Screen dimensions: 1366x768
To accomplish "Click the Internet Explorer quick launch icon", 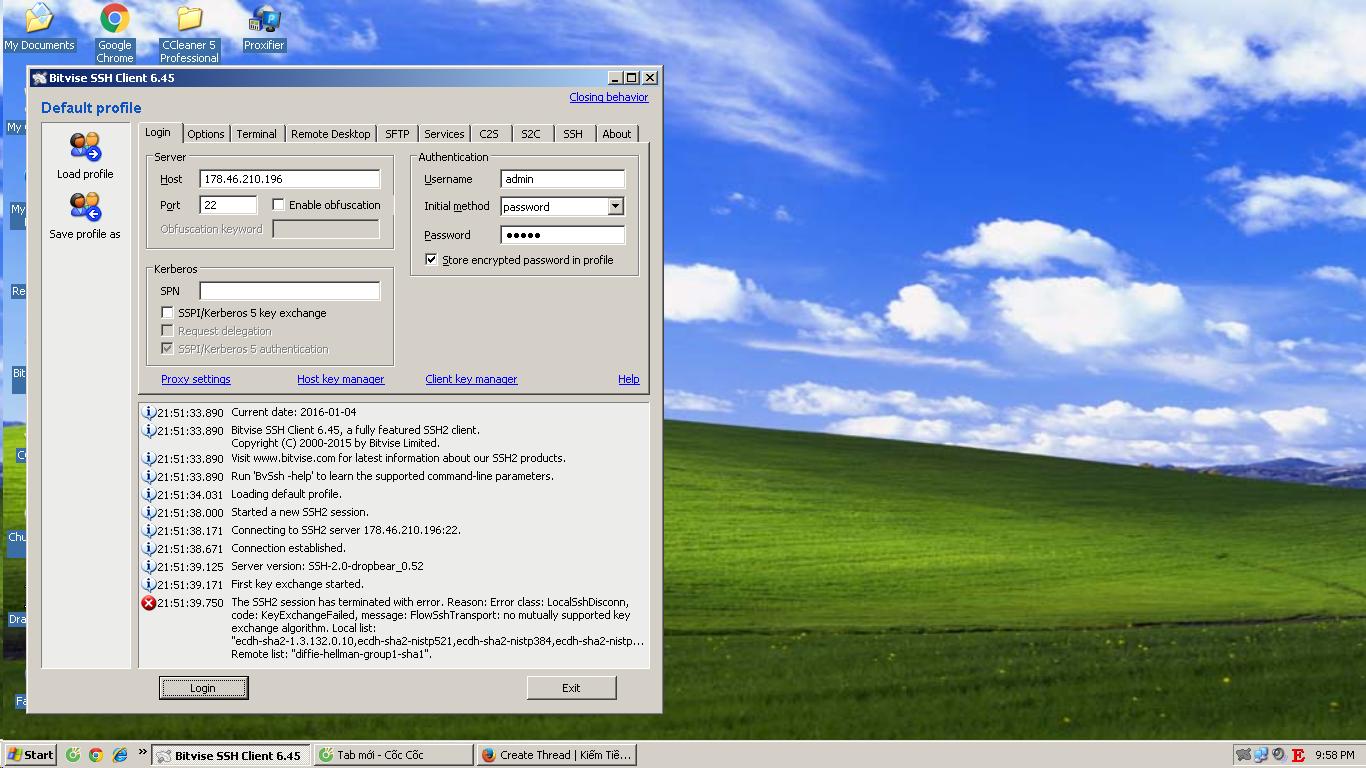I will [120, 755].
